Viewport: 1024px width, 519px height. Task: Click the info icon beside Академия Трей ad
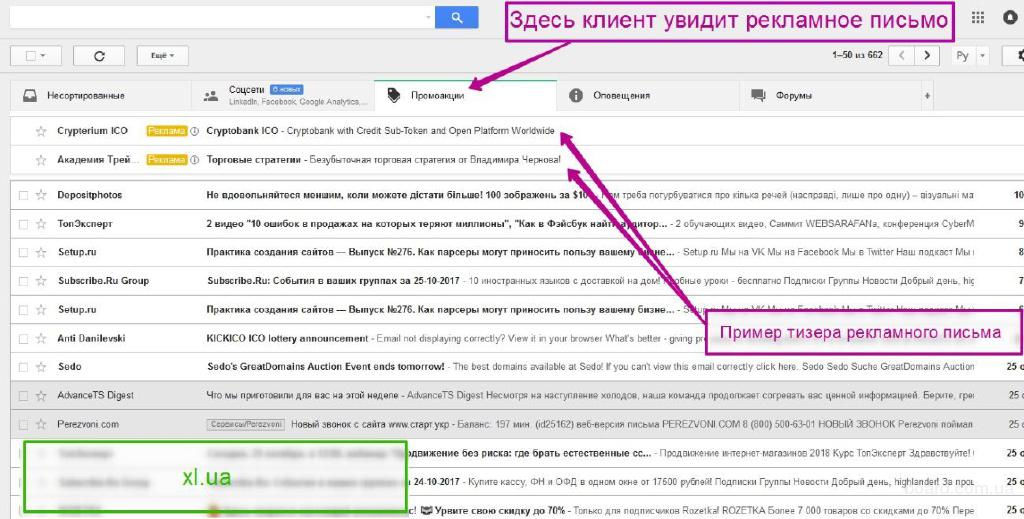pyautogui.click(x=194, y=160)
